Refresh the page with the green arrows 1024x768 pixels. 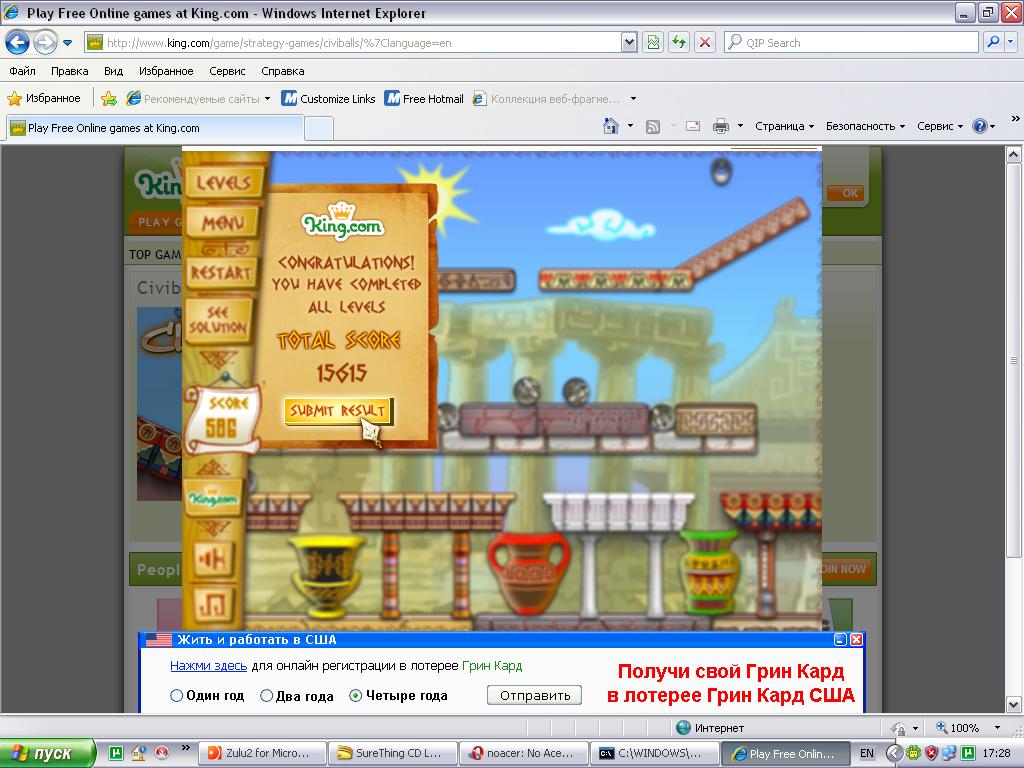point(679,43)
